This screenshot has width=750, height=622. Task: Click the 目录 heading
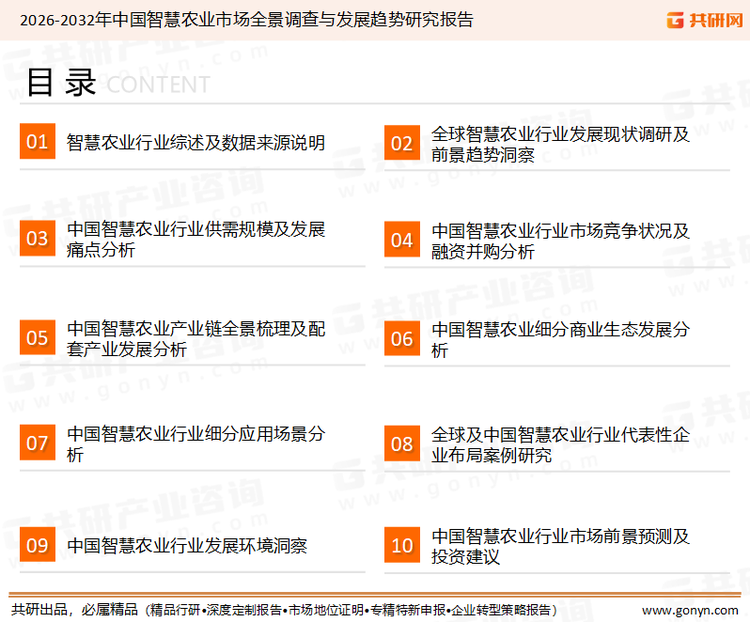pos(61,82)
